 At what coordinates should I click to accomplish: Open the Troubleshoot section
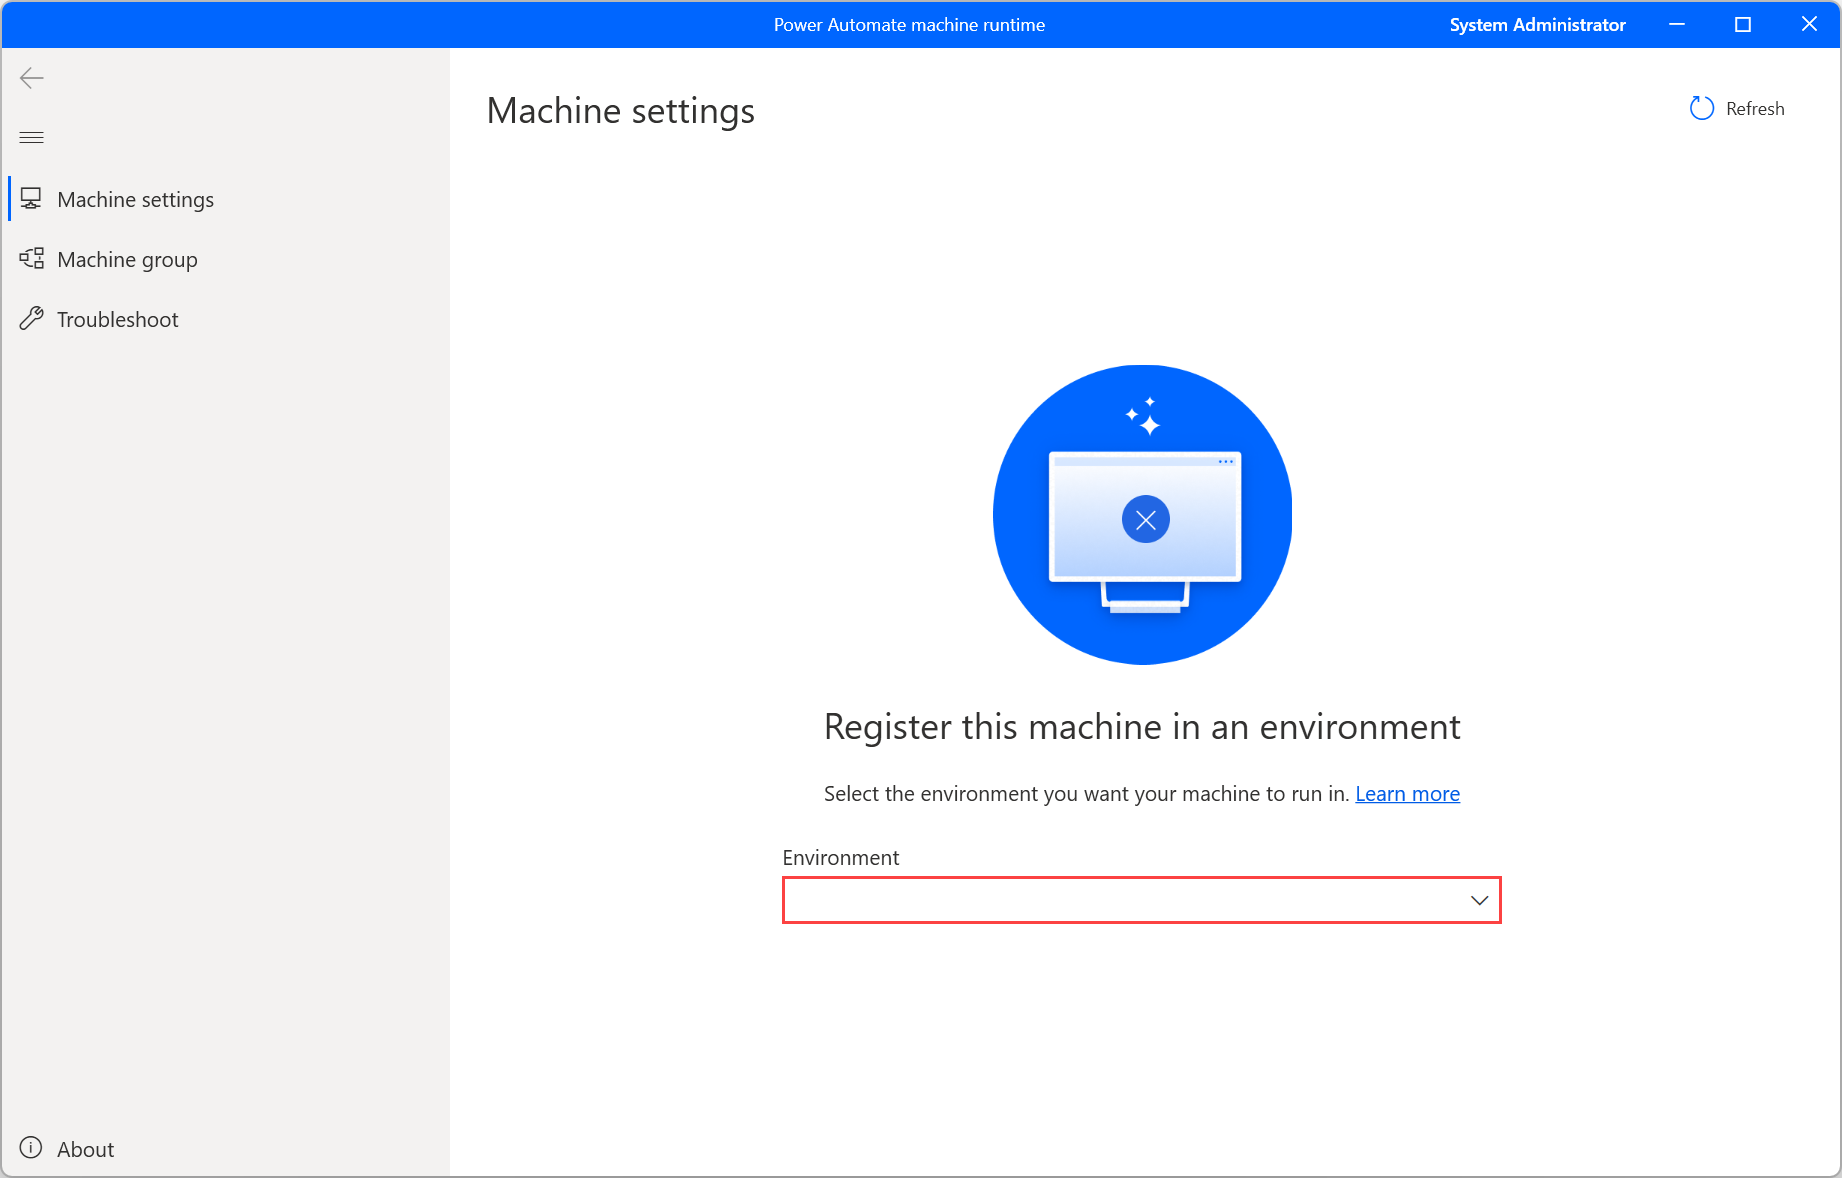(x=117, y=318)
